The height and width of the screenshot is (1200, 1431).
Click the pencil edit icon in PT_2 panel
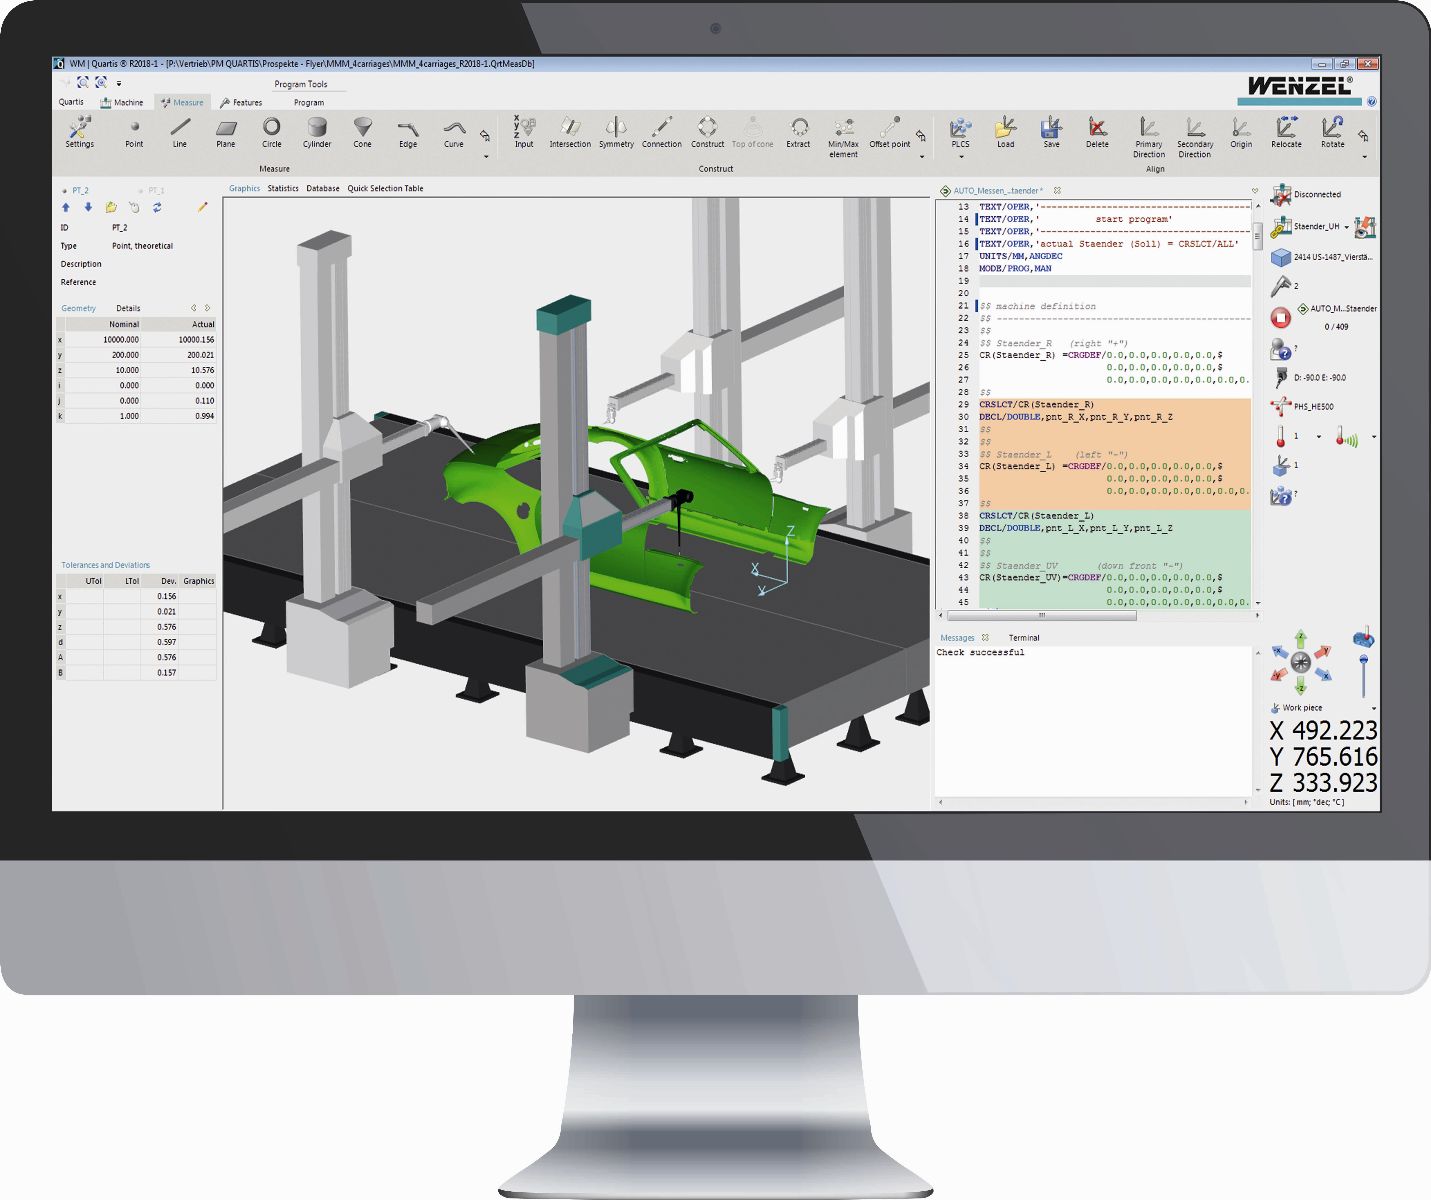202,208
